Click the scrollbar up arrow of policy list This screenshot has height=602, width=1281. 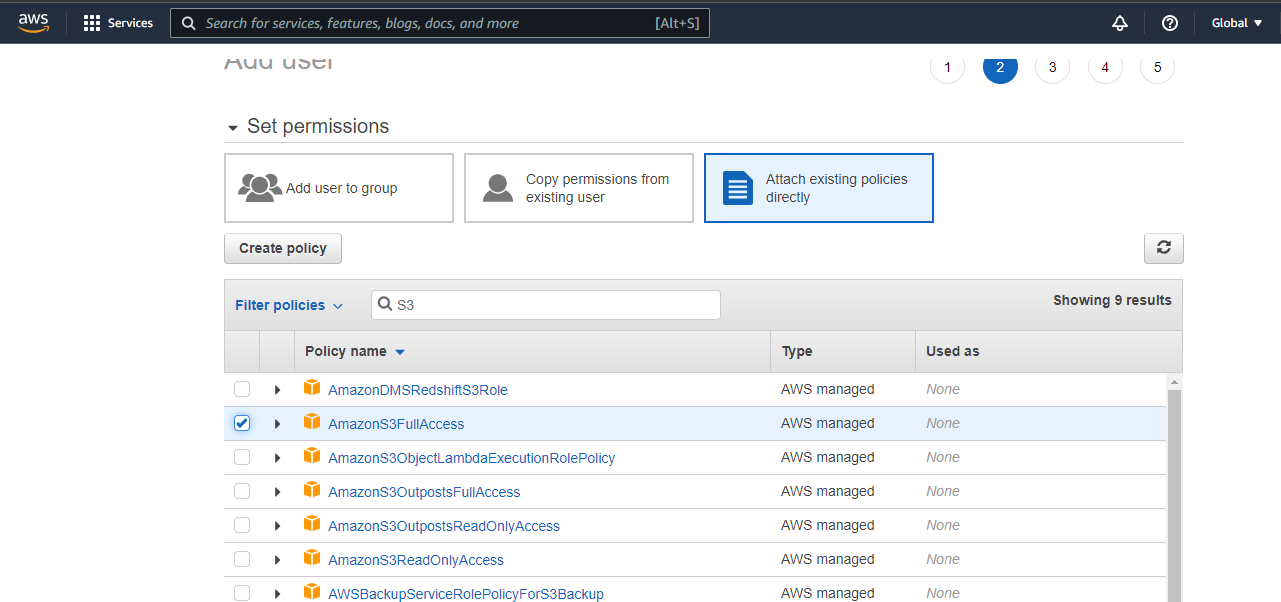click(x=1174, y=382)
